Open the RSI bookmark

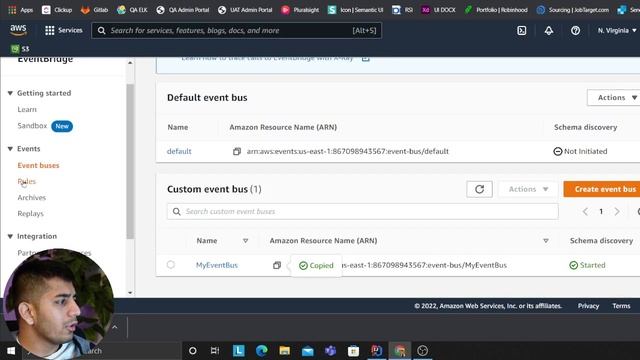tap(402, 10)
